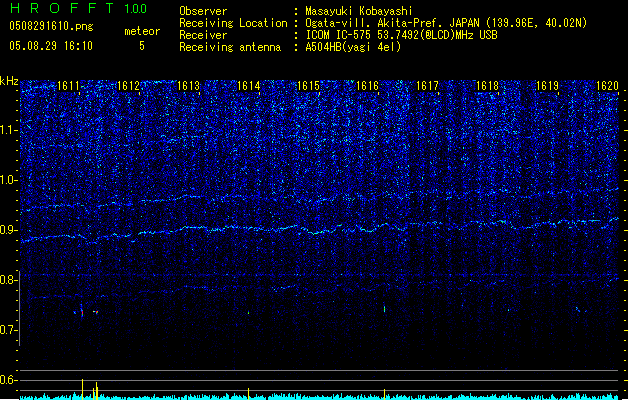Select the meteor count value 5

(141, 46)
